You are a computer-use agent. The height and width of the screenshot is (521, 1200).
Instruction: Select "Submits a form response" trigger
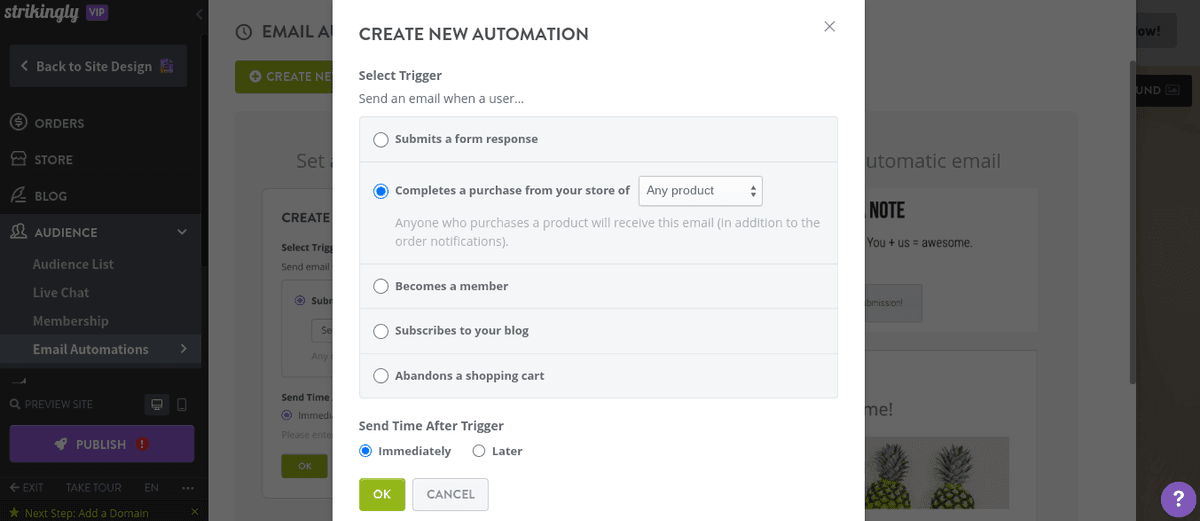coord(381,140)
